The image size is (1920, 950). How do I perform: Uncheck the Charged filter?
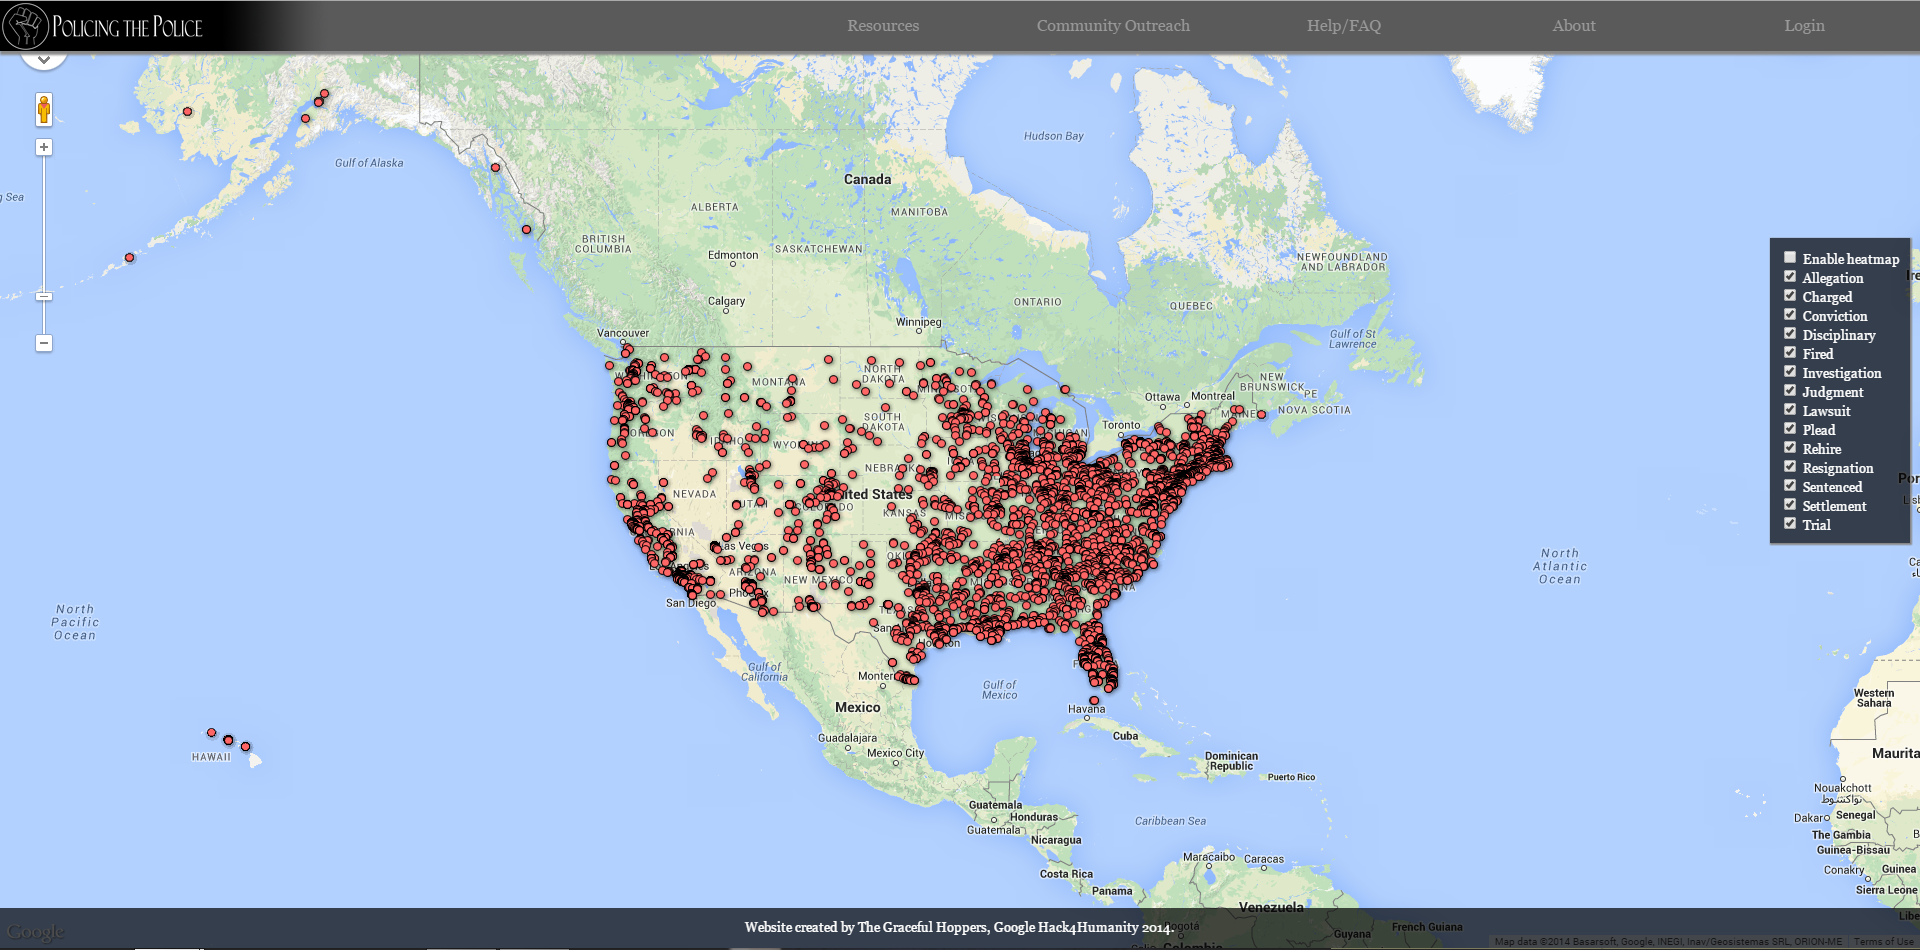(x=1790, y=295)
